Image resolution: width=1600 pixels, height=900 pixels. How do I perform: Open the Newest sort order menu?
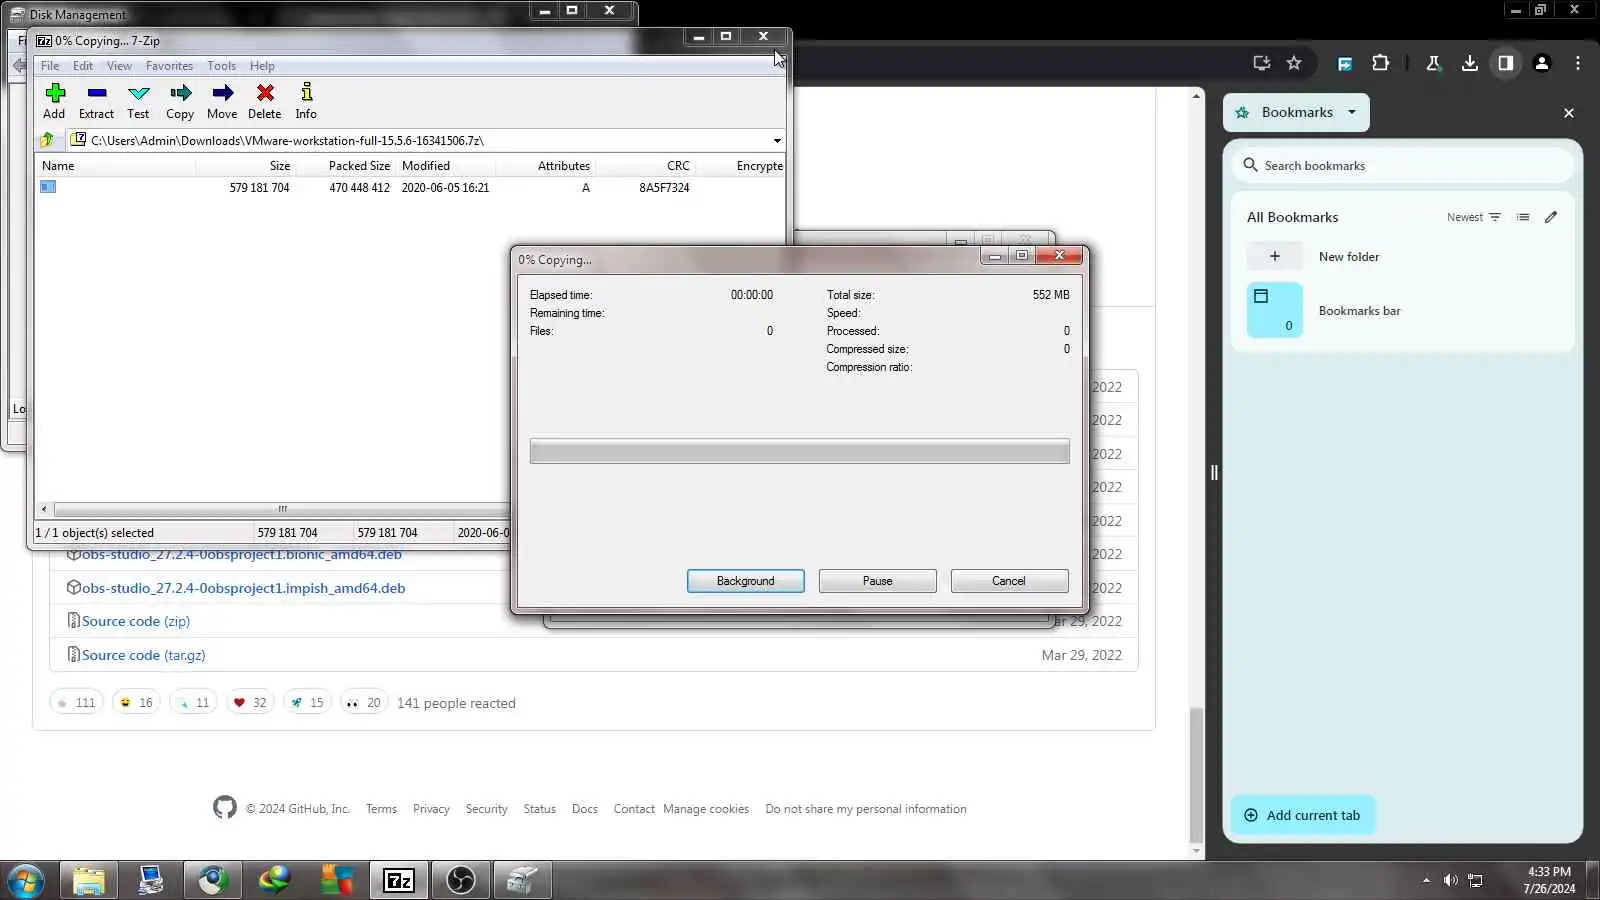1474,217
